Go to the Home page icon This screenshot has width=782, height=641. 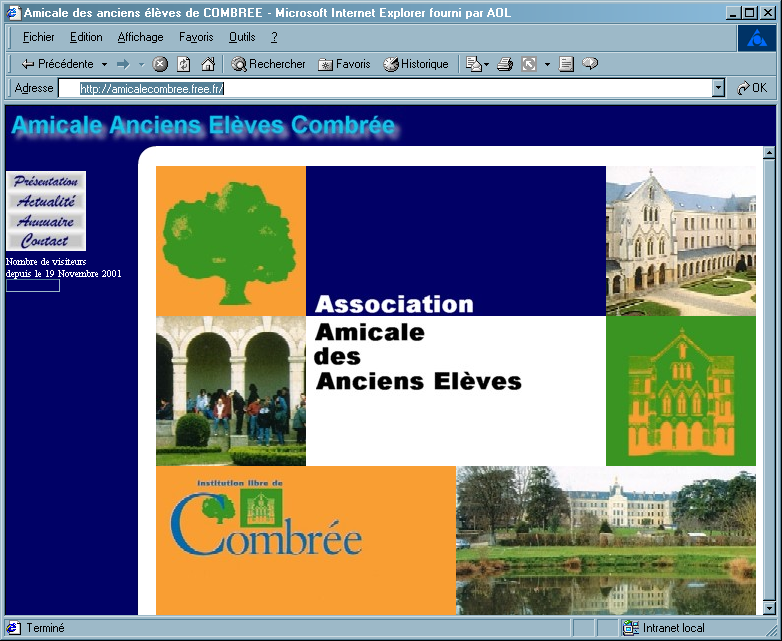pos(208,64)
